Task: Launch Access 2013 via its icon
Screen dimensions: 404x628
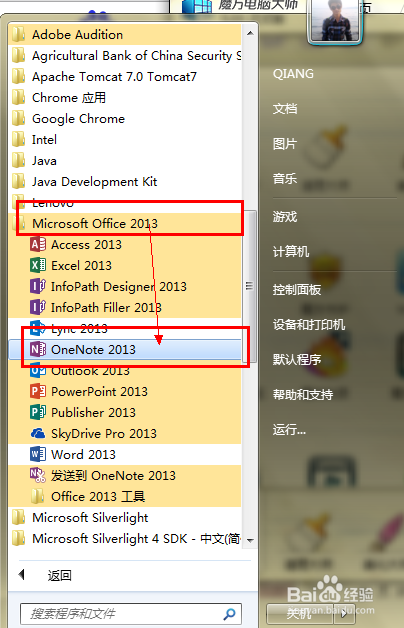Action: (x=38, y=244)
